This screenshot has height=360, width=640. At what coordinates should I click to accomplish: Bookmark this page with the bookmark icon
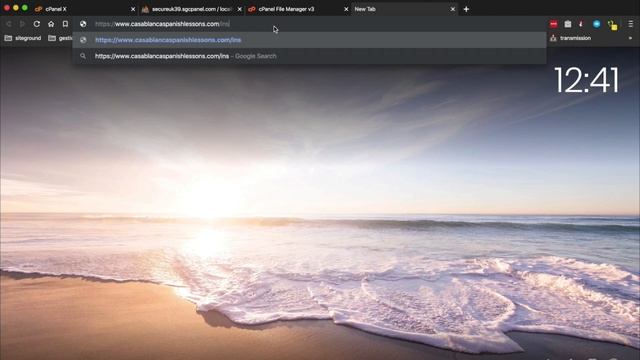click(65, 24)
